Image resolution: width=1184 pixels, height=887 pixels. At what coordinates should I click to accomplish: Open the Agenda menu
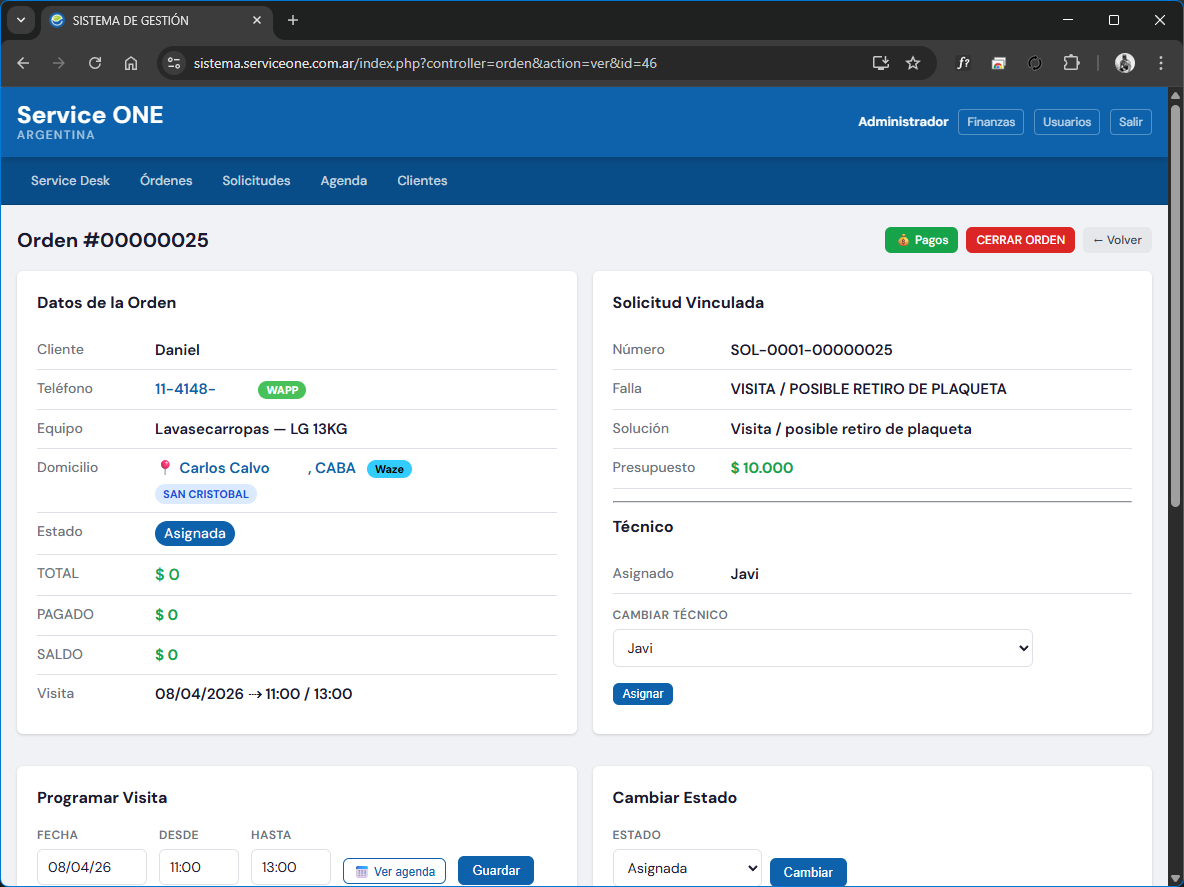coord(344,181)
